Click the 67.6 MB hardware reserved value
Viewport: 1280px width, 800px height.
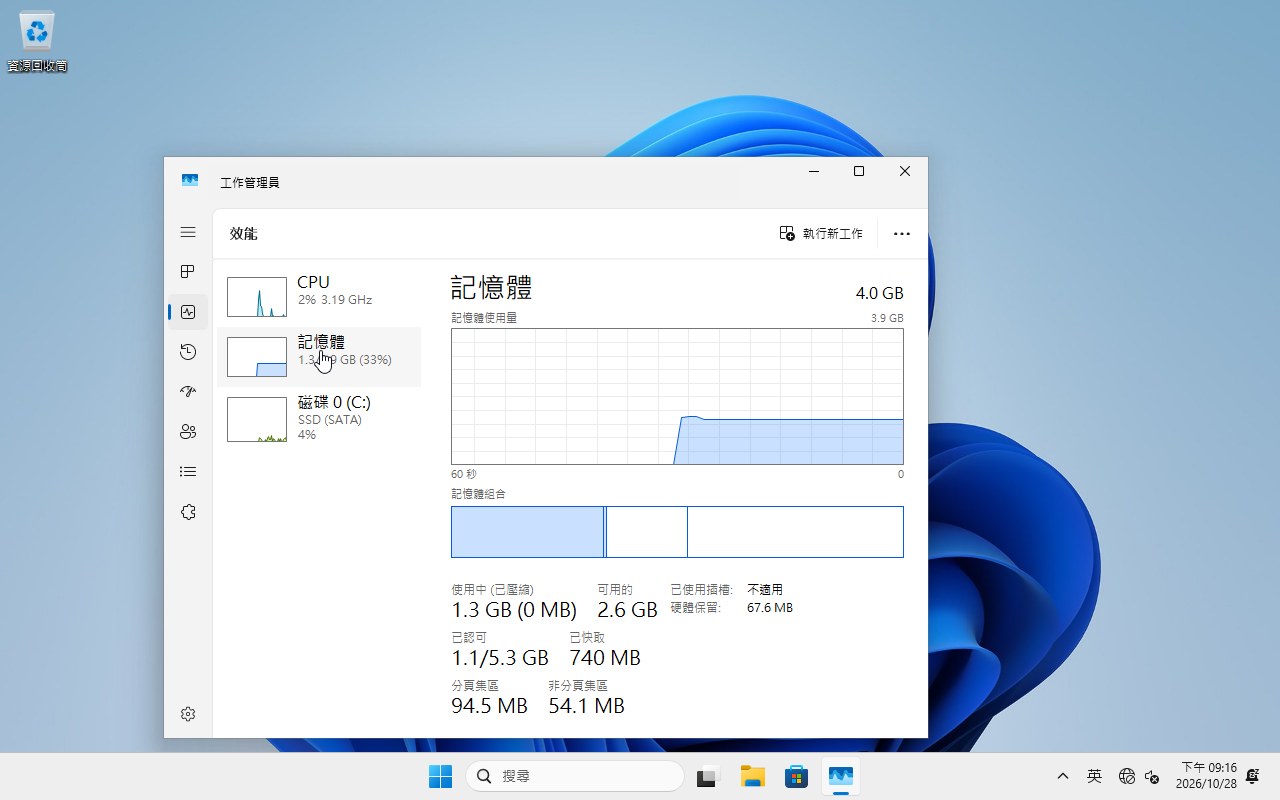[770, 607]
